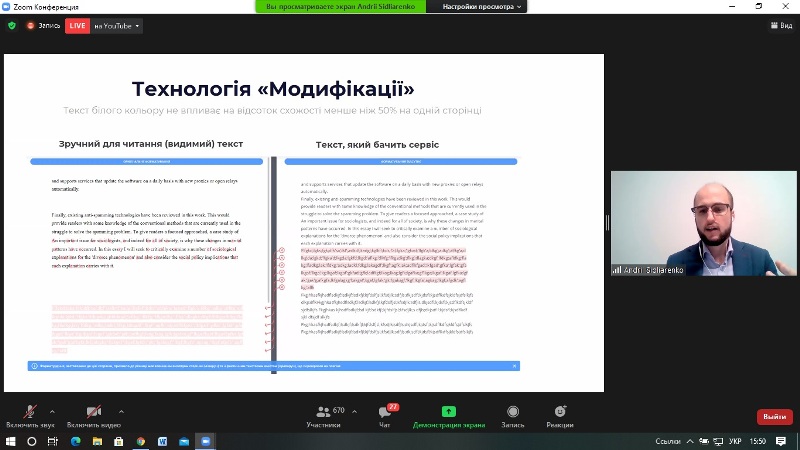Click the green encryption shield icon

12,26
